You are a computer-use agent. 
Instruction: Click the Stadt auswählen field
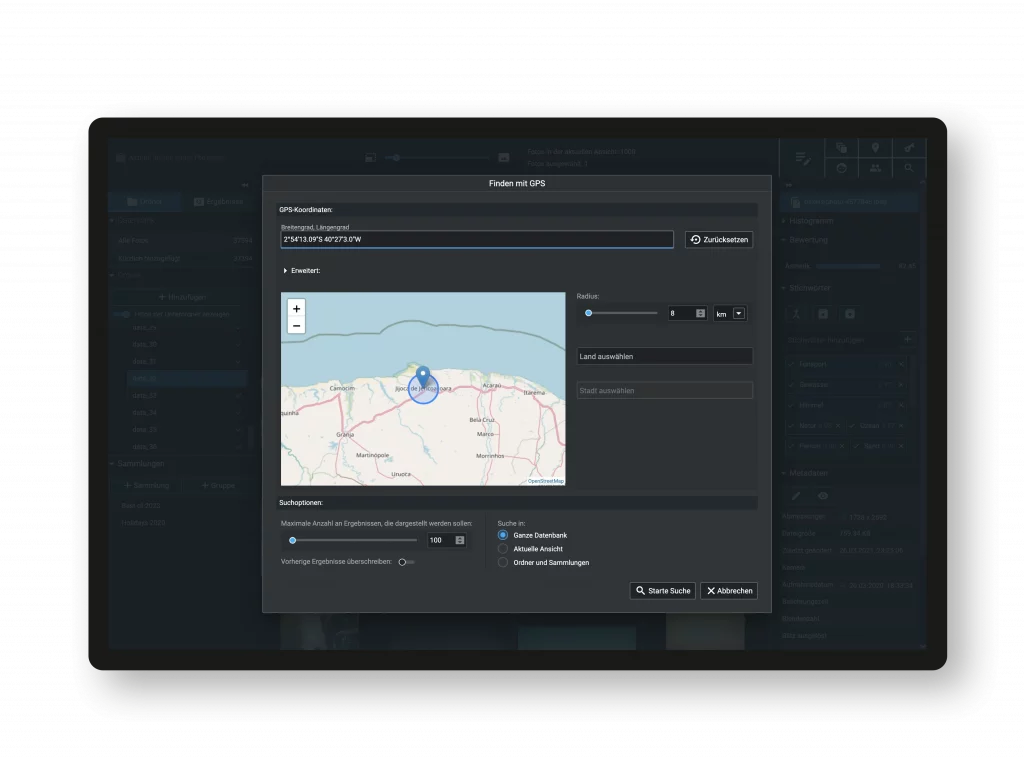[x=664, y=390]
